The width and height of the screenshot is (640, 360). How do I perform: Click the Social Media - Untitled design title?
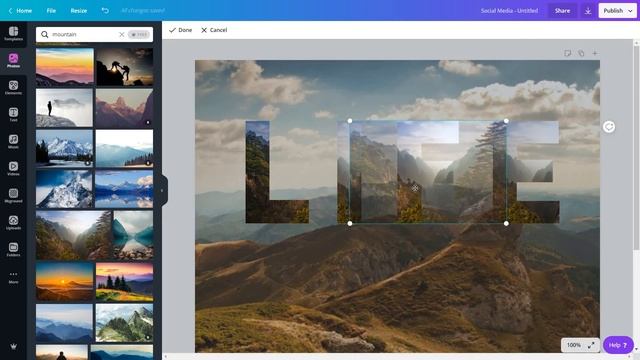(x=509, y=11)
